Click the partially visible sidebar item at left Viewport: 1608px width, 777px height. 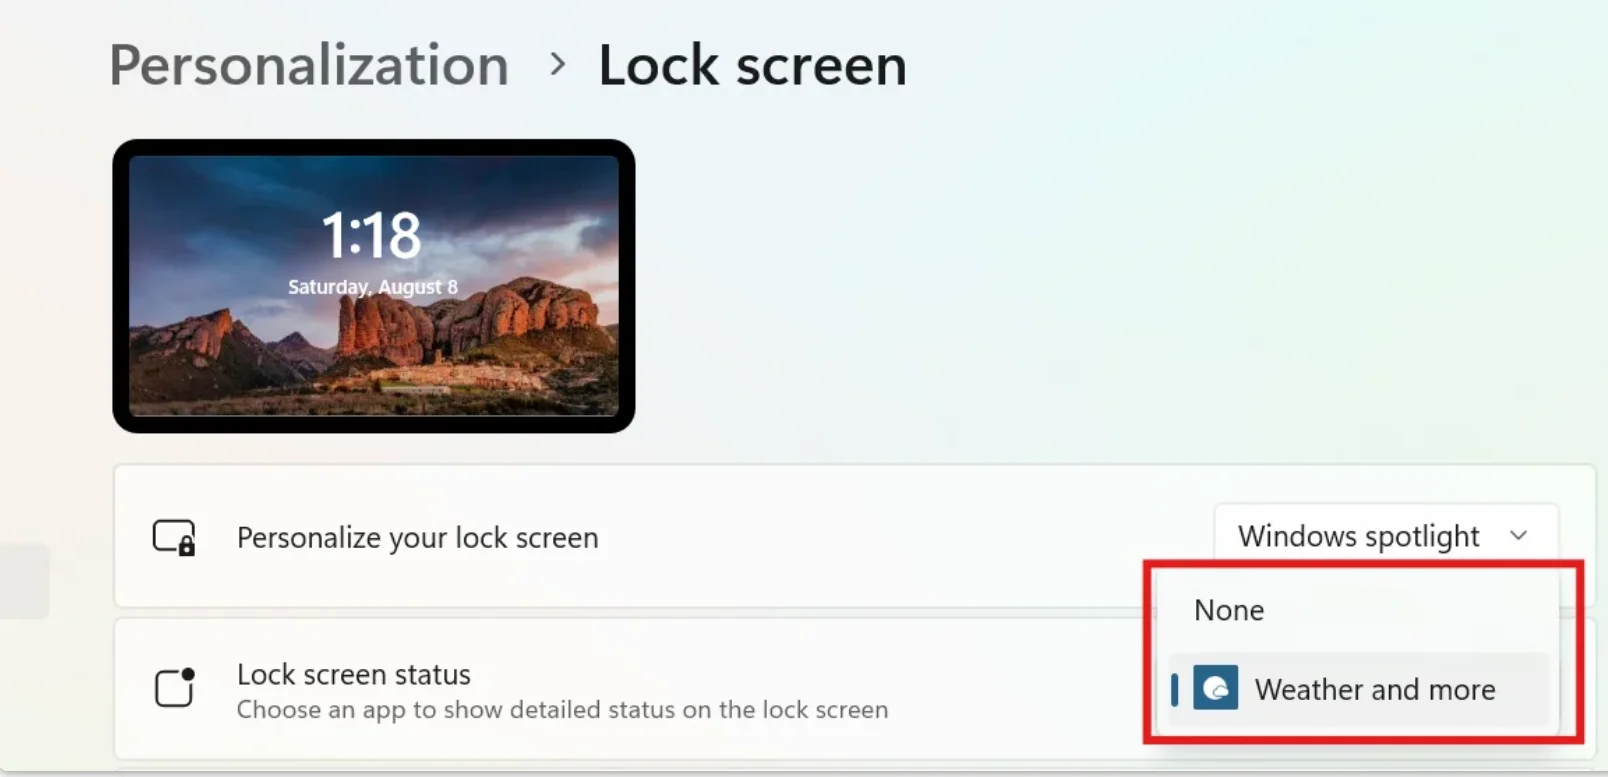tap(24, 581)
